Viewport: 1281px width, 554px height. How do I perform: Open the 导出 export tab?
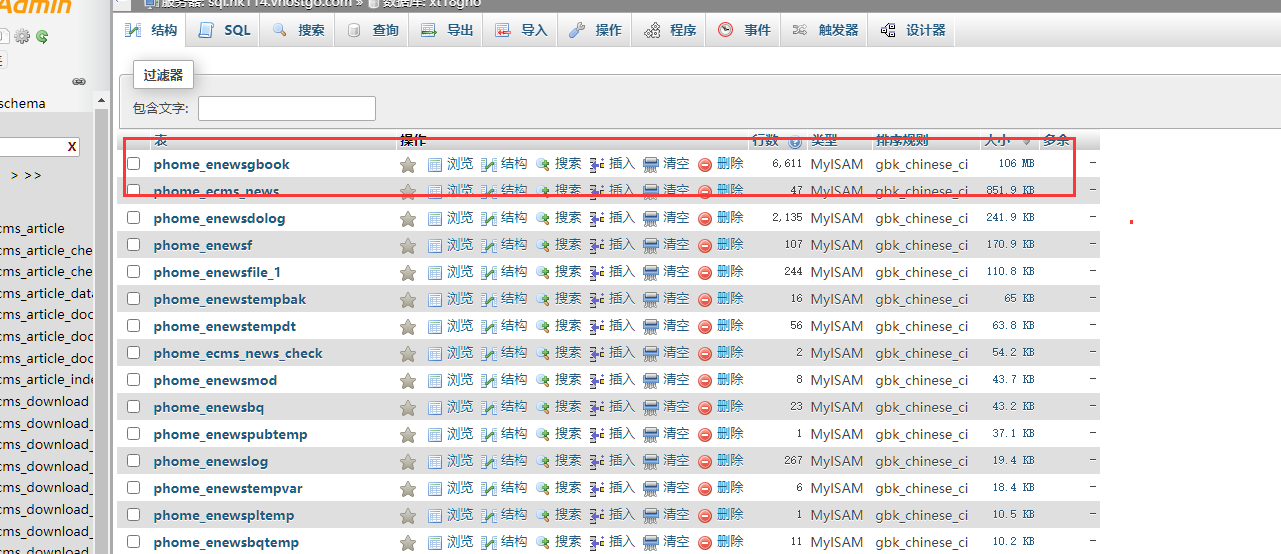point(448,30)
